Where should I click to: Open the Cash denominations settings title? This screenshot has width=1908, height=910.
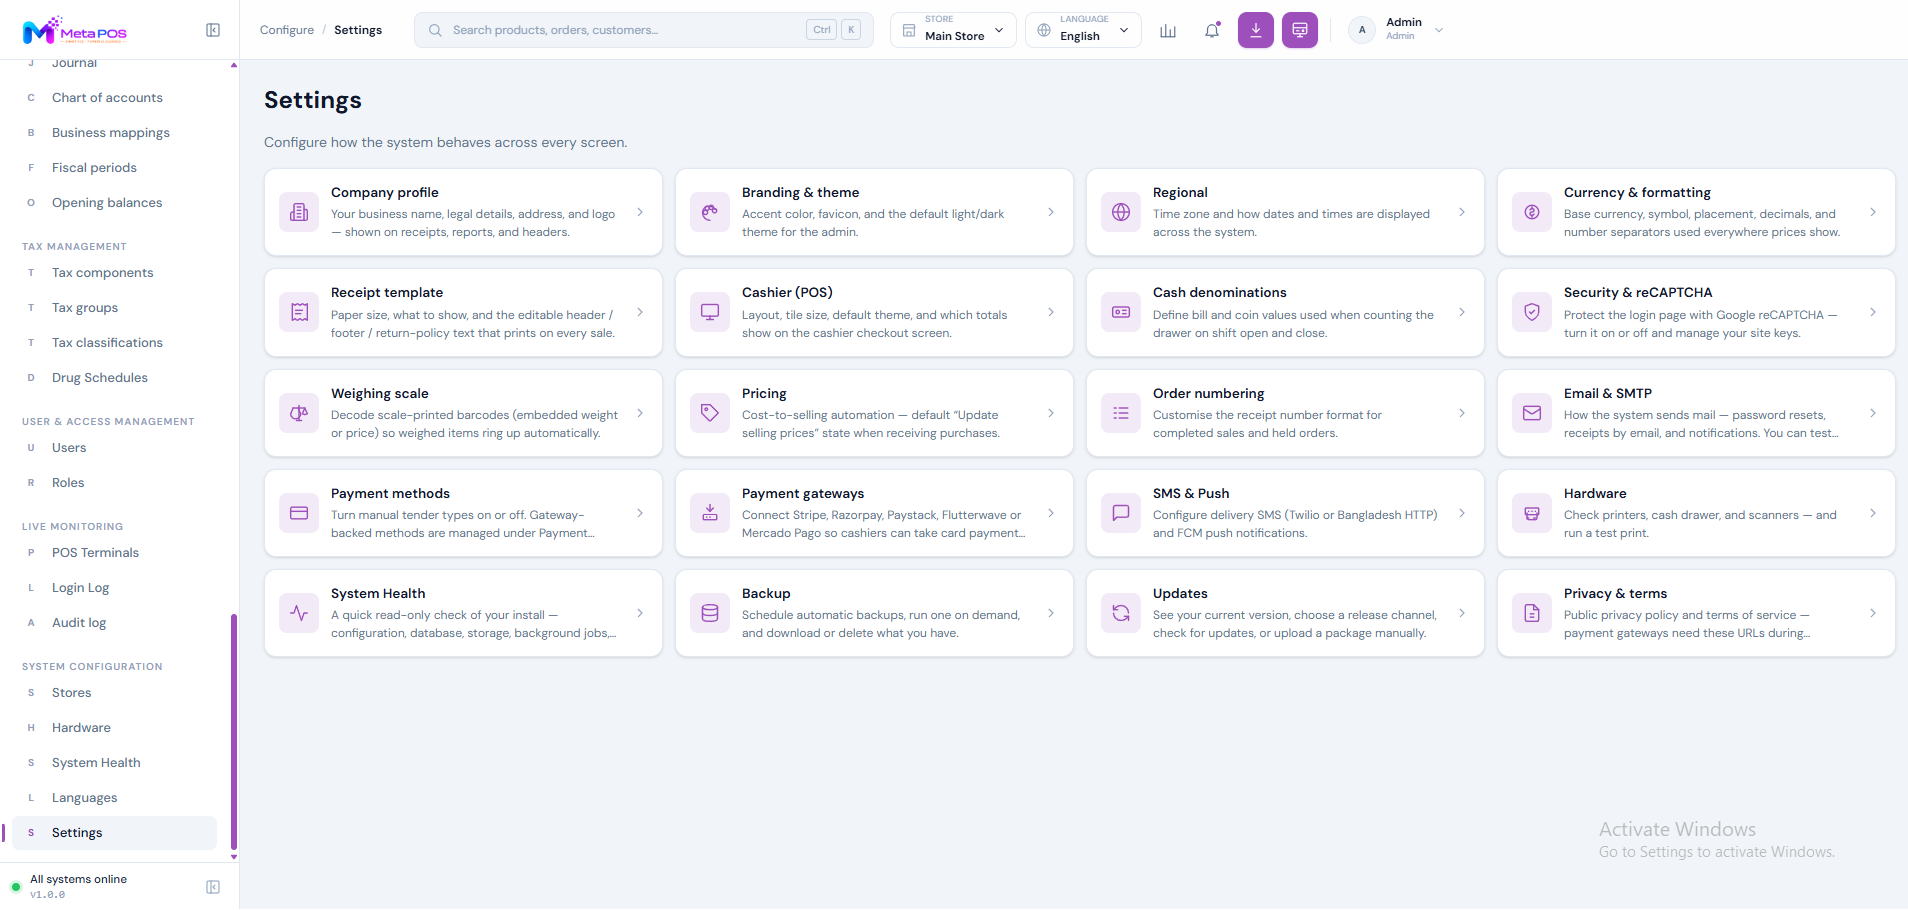[x=1220, y=293]
